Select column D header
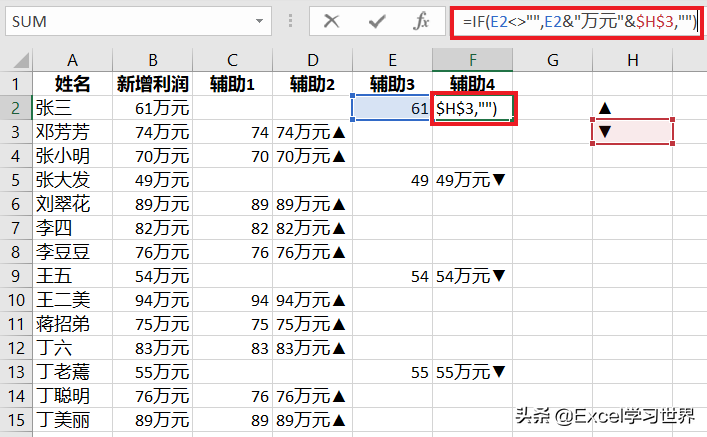 312,60
